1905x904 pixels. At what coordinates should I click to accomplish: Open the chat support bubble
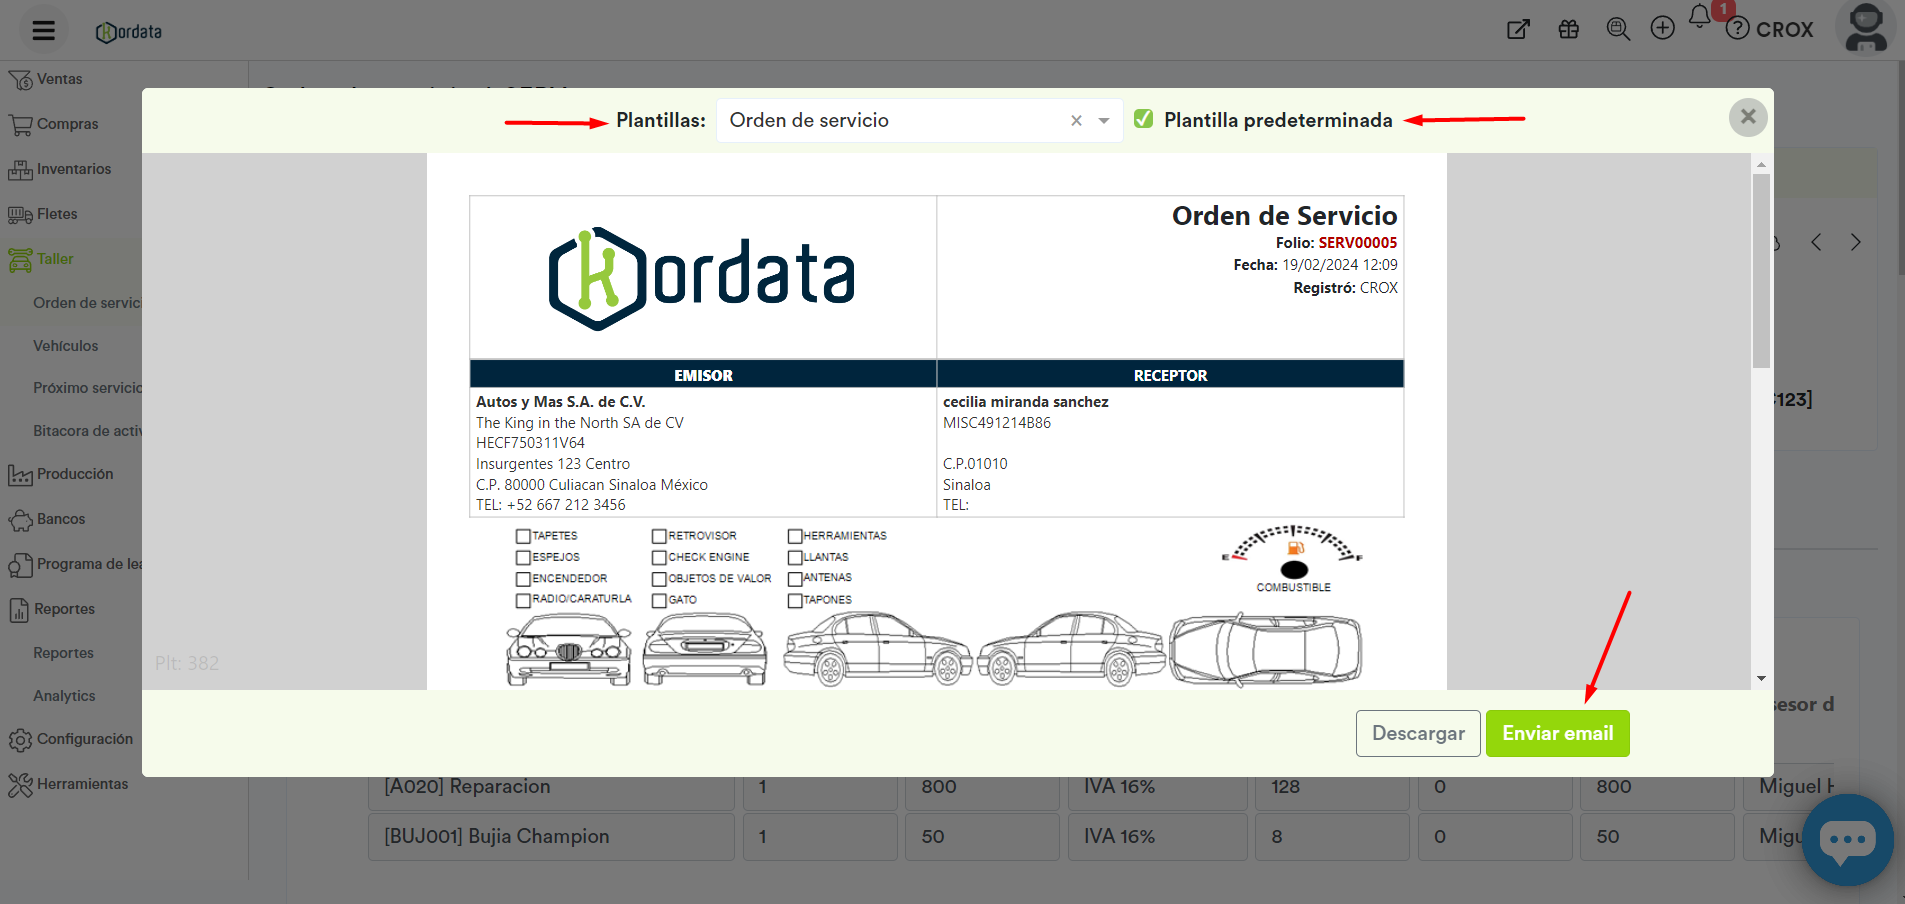pyautogui.click(x=1846, y=839)
